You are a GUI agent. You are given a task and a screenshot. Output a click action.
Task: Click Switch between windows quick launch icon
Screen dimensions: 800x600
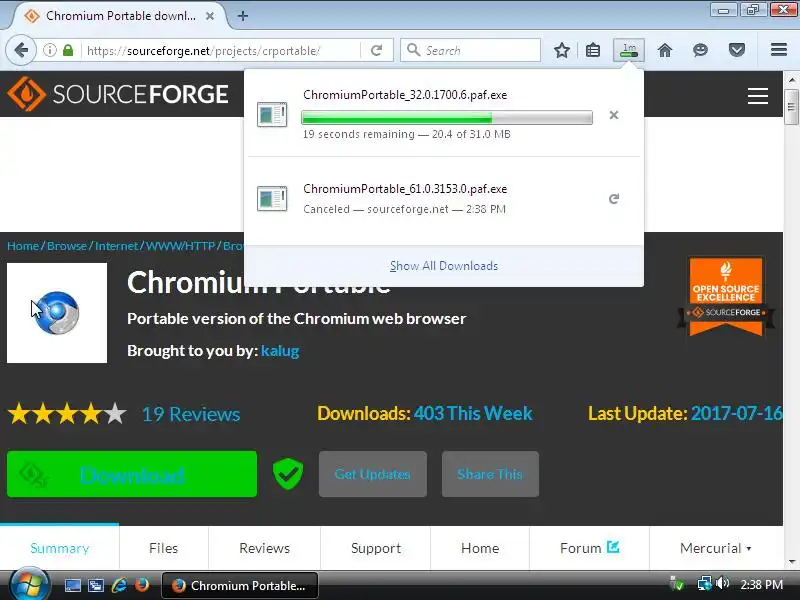[x=96, y=585]
